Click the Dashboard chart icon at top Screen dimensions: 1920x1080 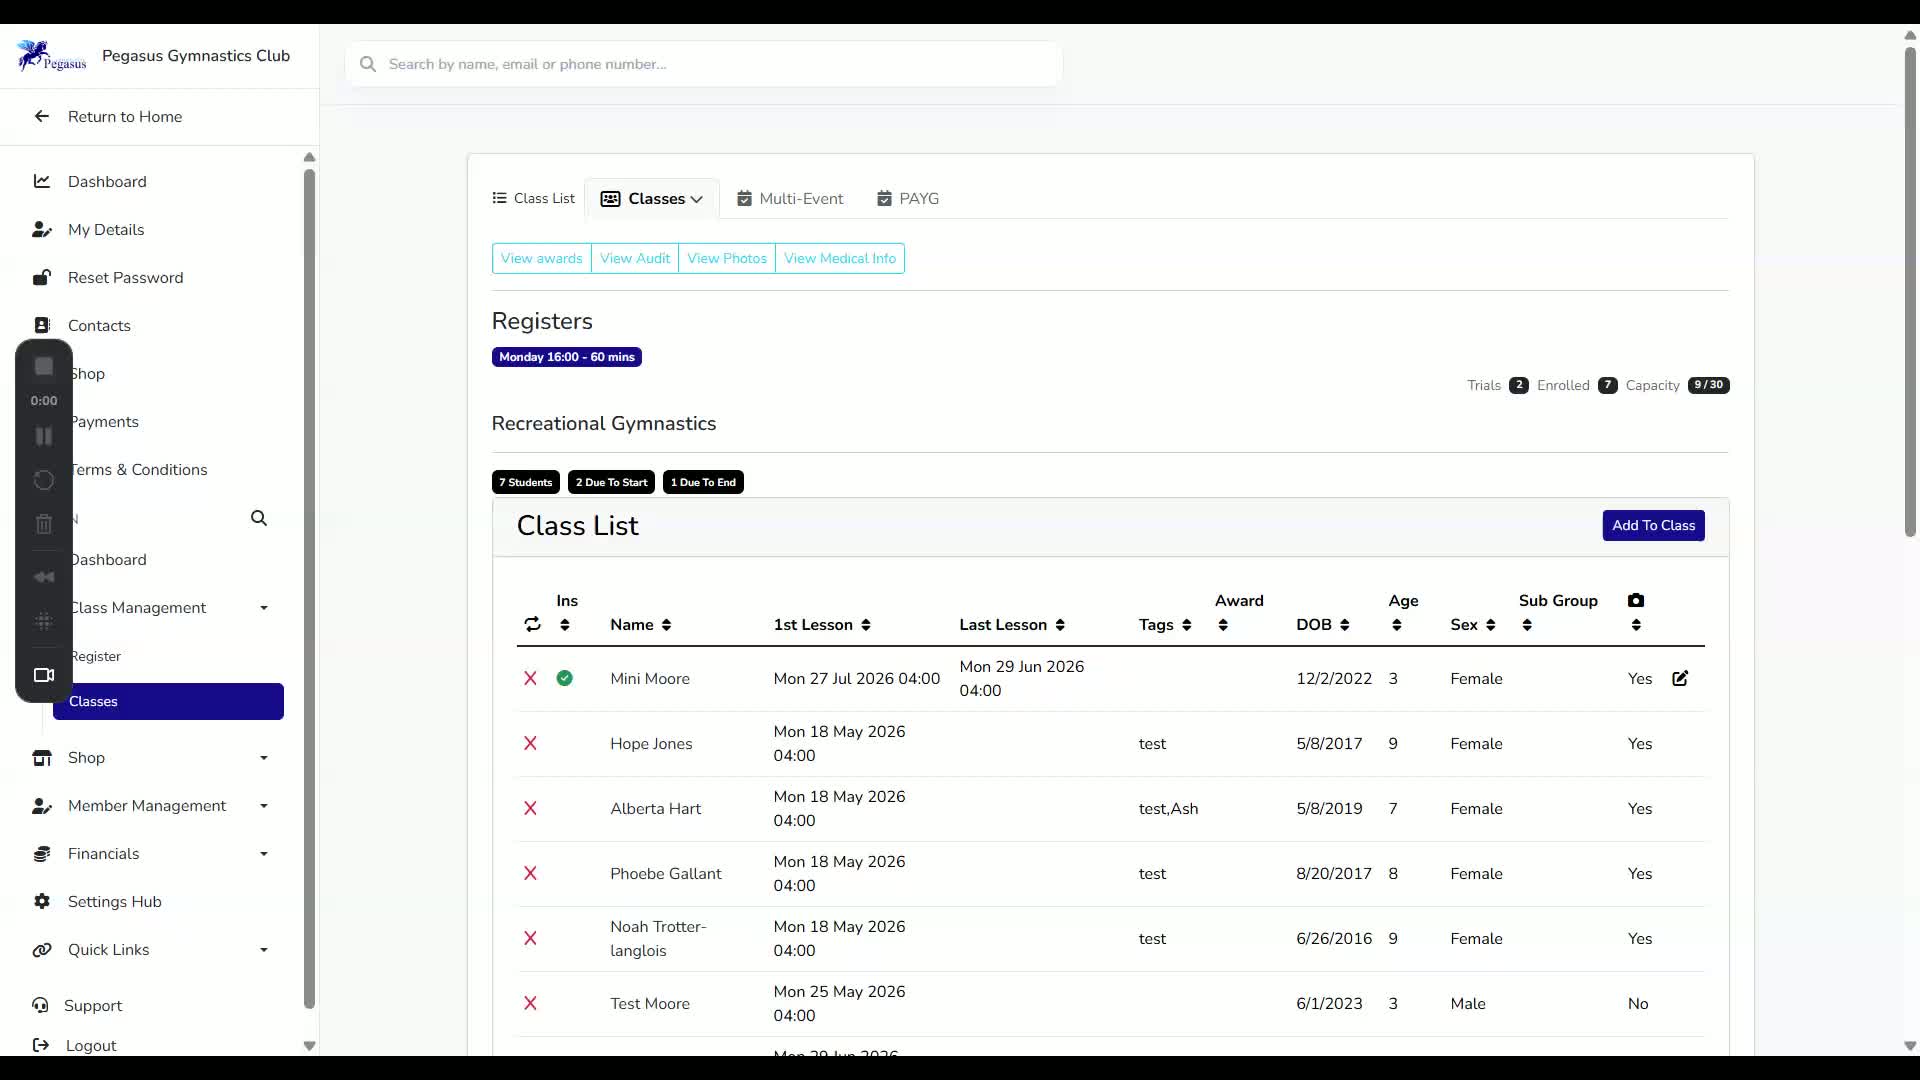pyautogui.click(x=42, y=181)
